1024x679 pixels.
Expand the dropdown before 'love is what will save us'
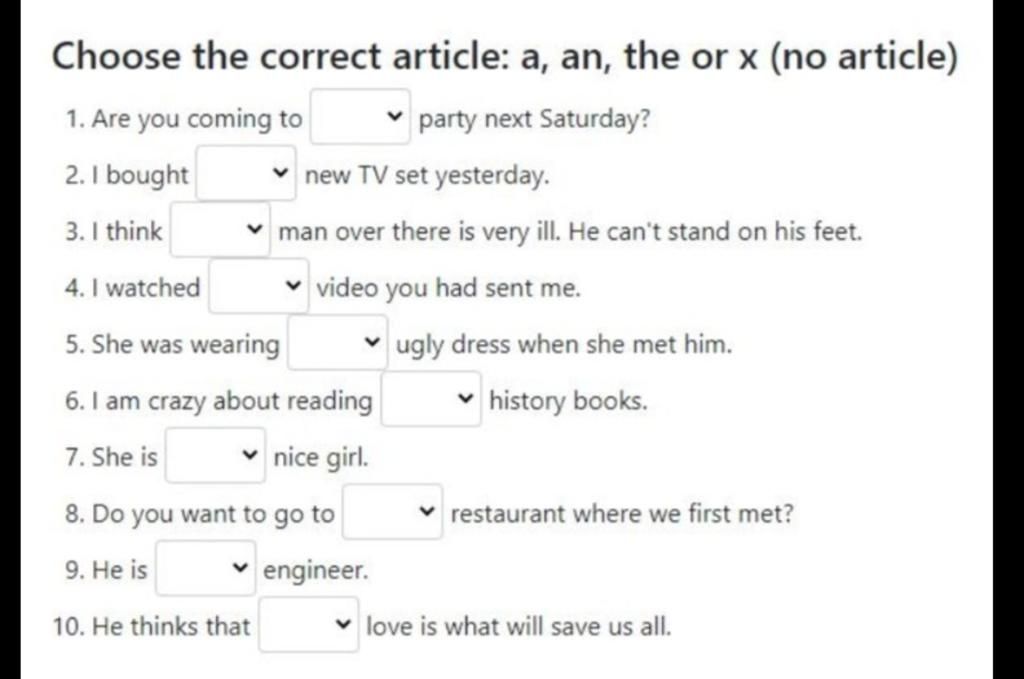309,625
